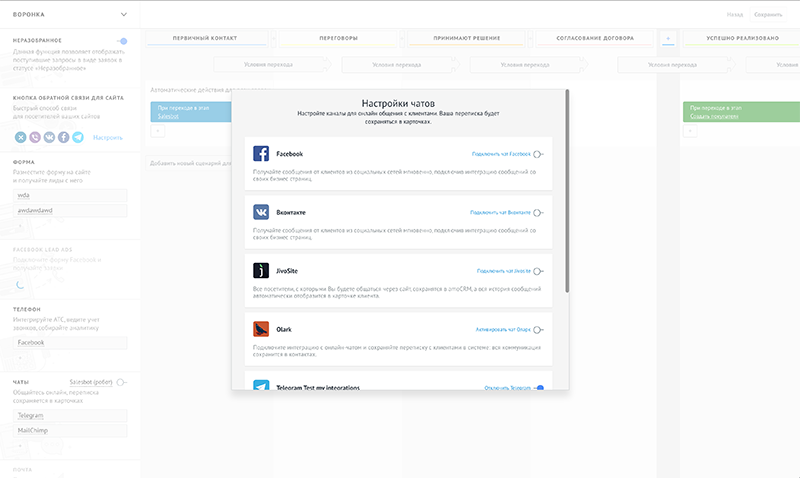Add telephony with plus under Телефон
This screenshot has height=478, width=800.
point(20,358)
